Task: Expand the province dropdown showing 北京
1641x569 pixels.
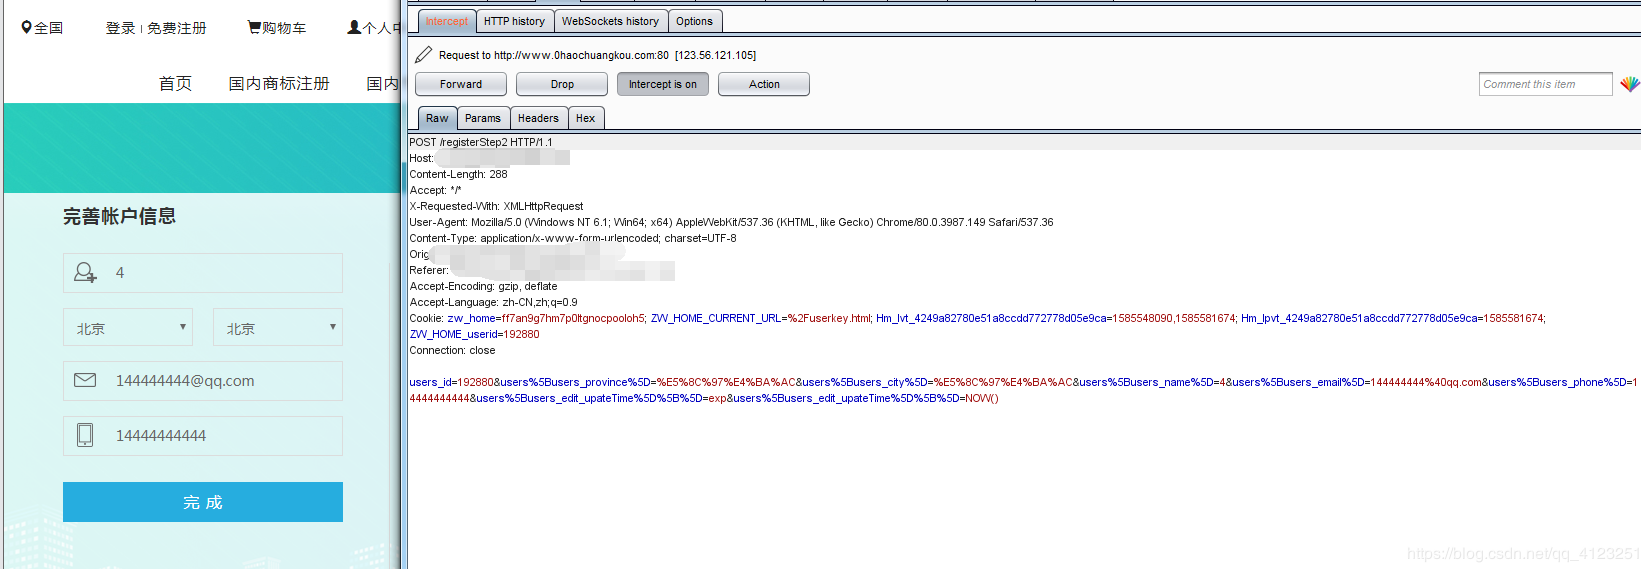Action: click(x=128, y=327)
